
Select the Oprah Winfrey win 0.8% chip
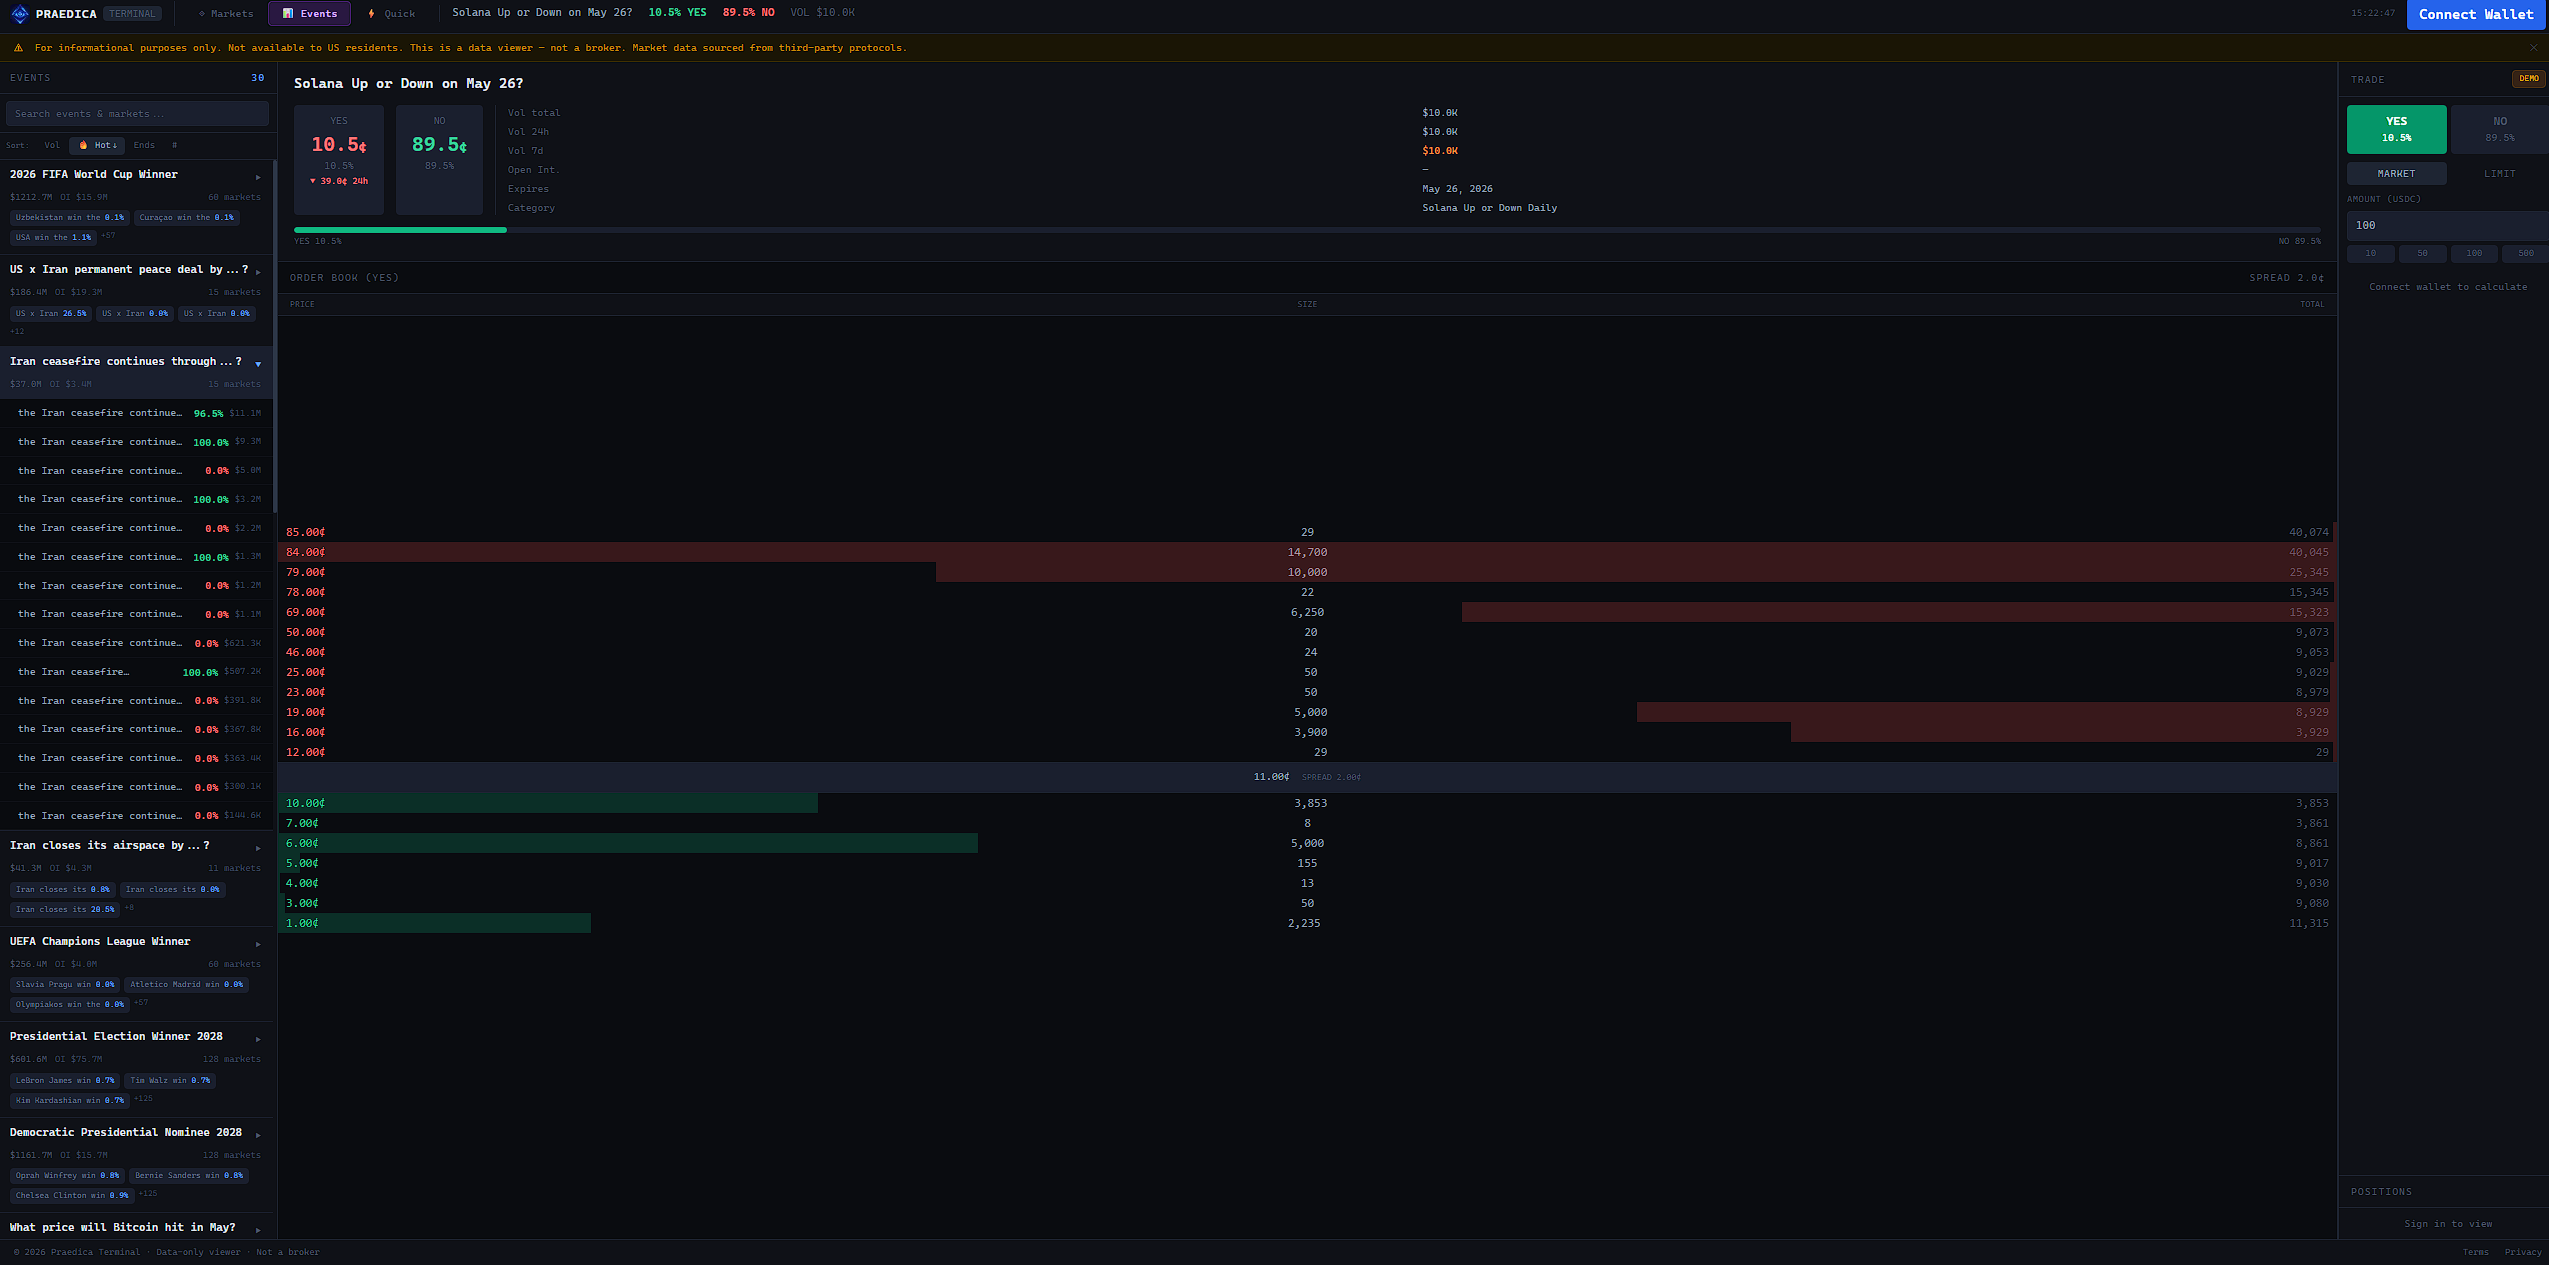[67, 1176]
